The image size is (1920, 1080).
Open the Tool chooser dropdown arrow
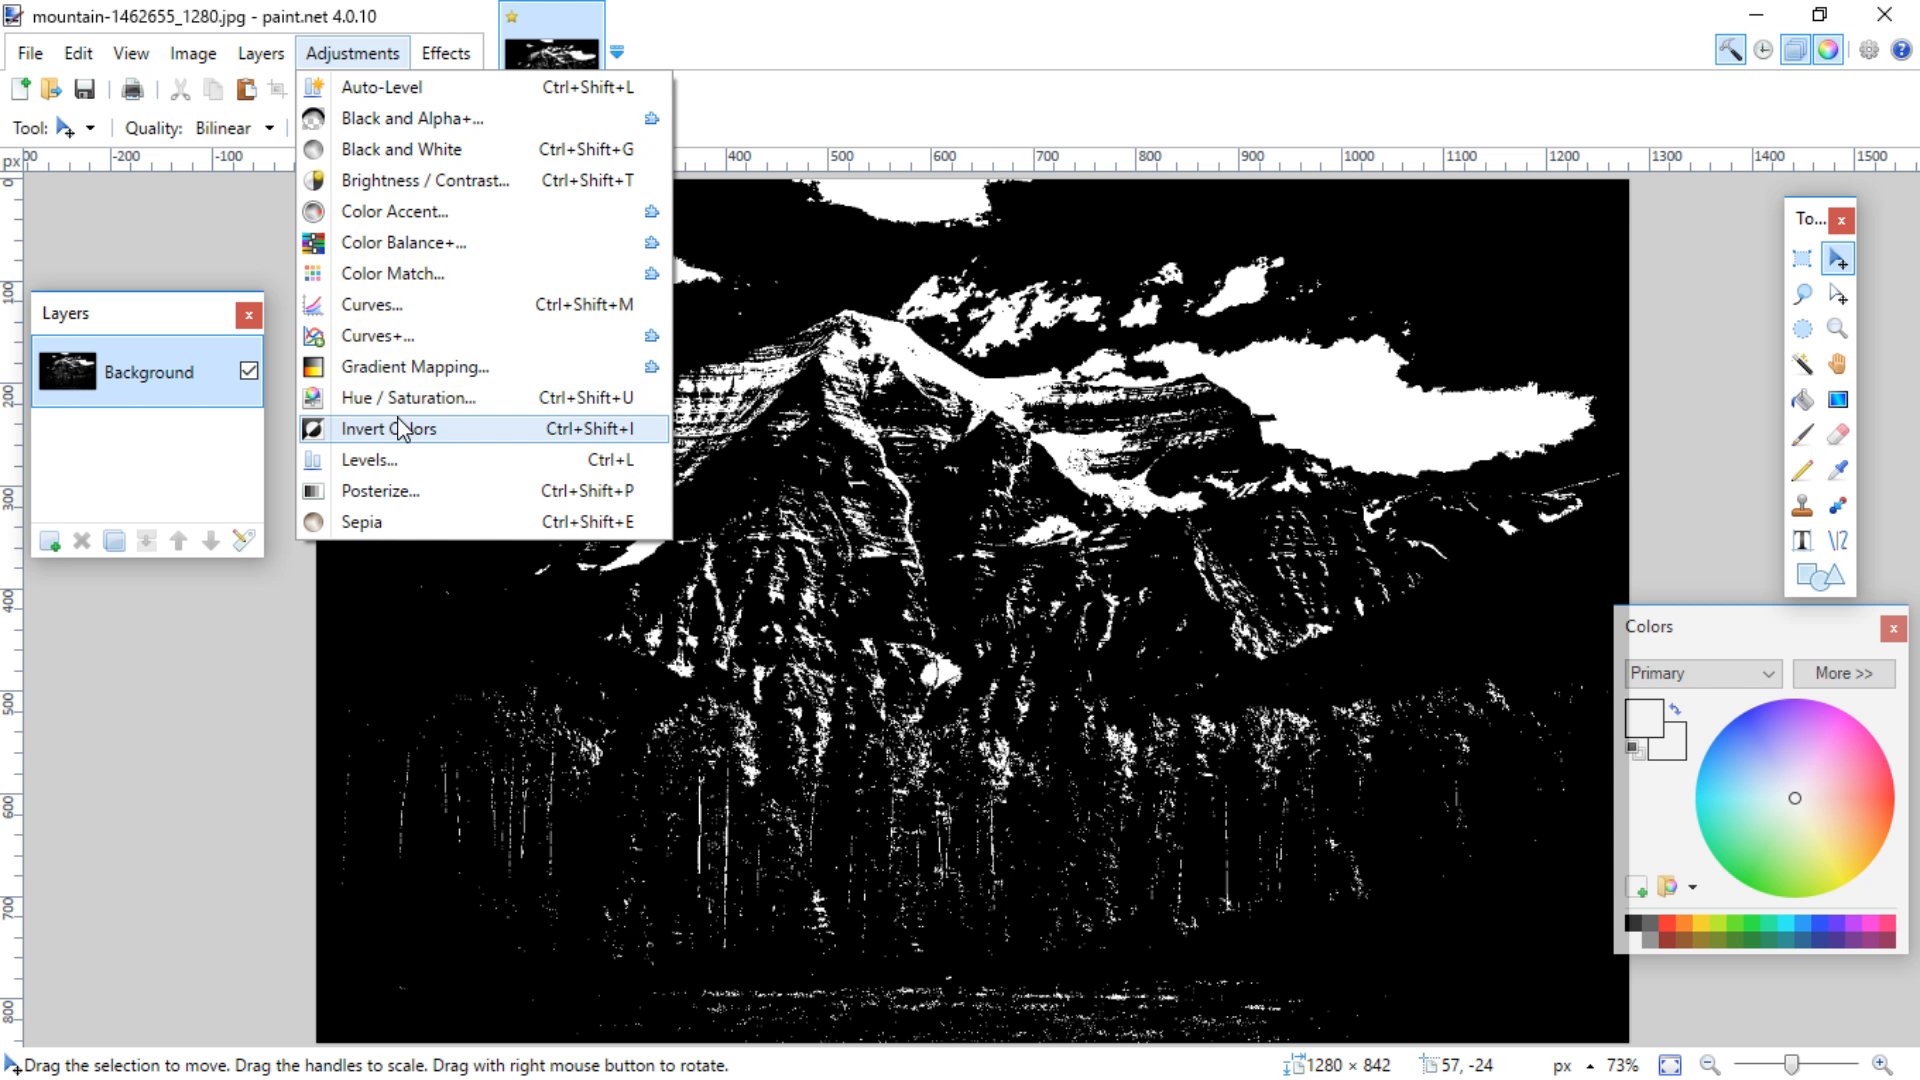click(90, 128)
